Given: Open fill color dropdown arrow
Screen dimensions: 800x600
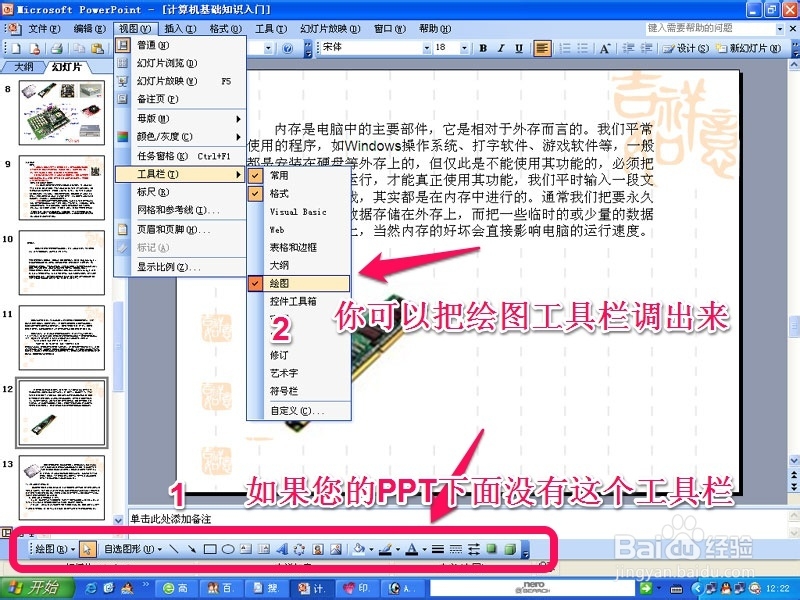Looking at the screenshot, I should coord(371,549).
